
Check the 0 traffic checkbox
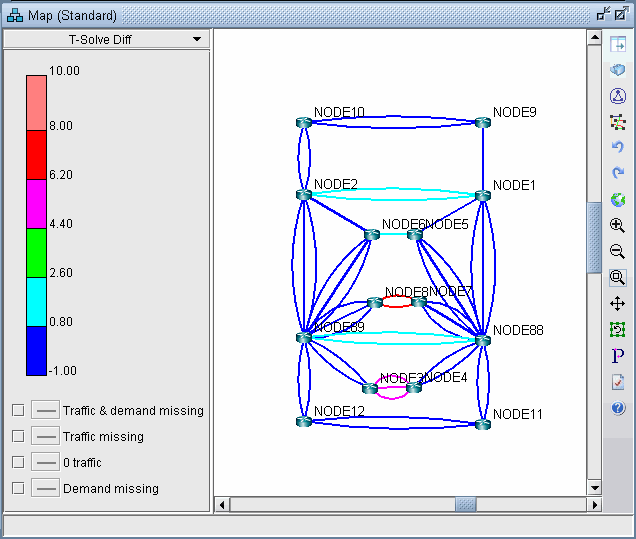pyautogui.click(x=18, y=463)
